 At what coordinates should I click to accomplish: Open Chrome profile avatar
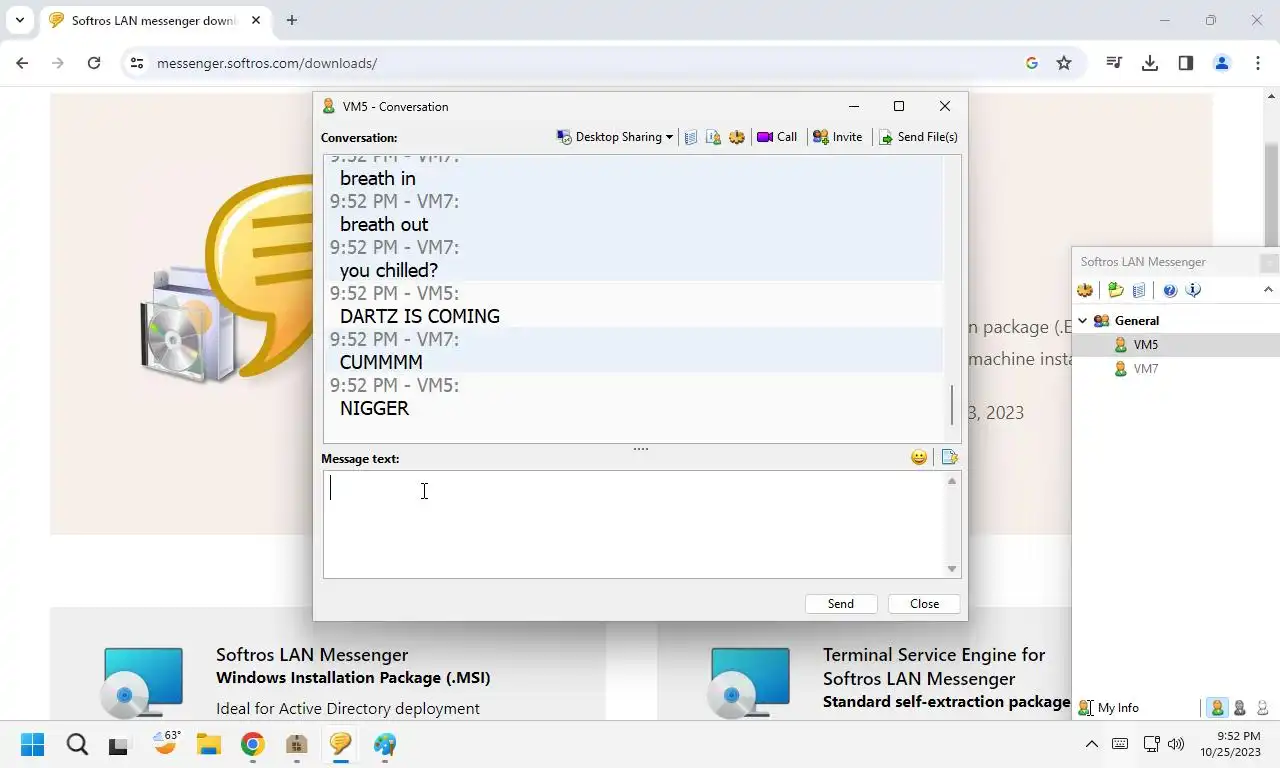[x=1222, y=63]
